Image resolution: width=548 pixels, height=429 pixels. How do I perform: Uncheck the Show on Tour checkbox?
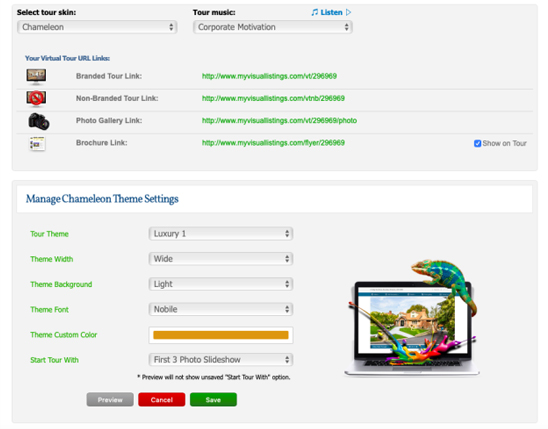(477, 144)
